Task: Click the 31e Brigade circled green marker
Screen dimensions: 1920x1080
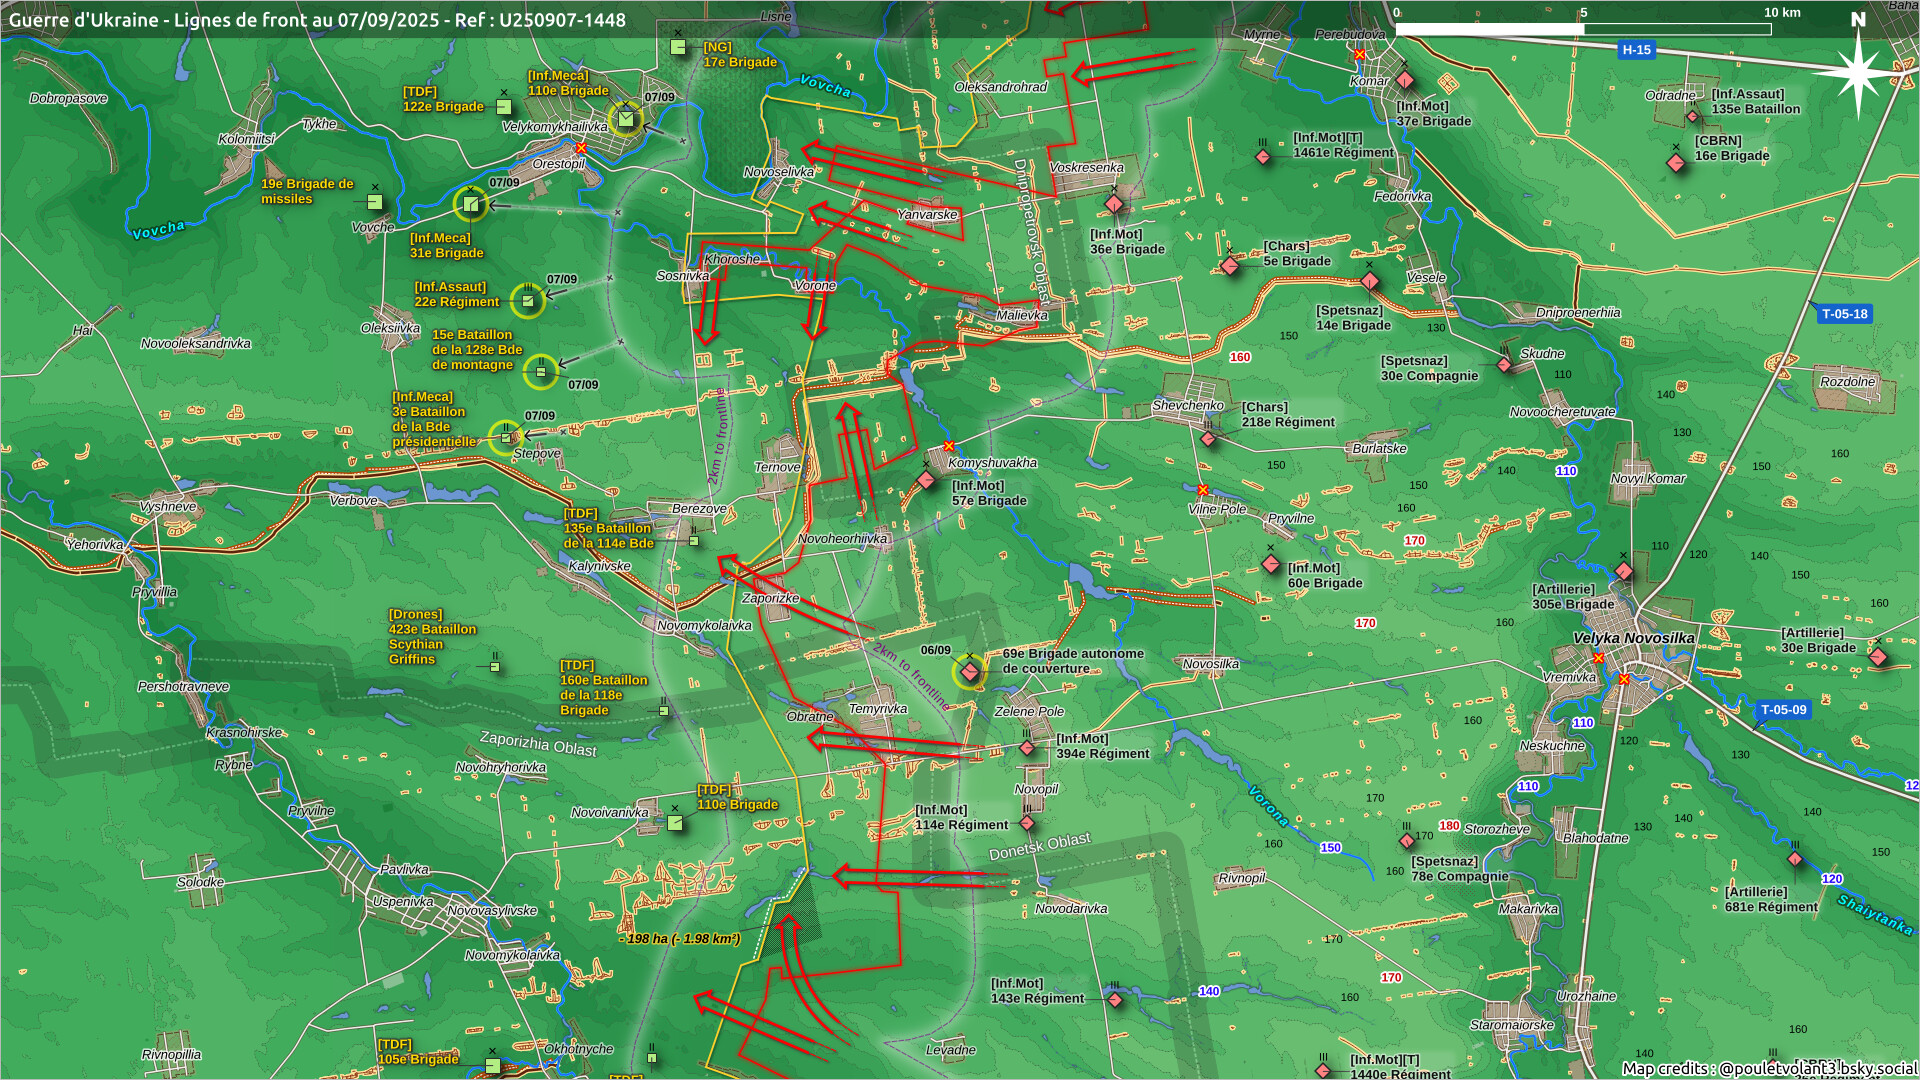Action: coord(470,204)
